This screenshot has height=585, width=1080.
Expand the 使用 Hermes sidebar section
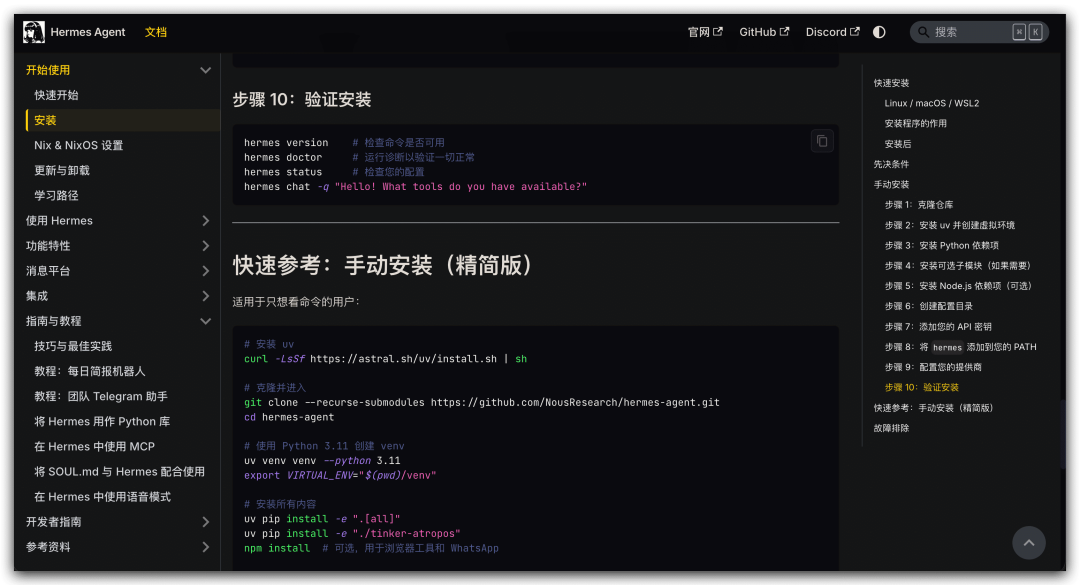(205, 221)
